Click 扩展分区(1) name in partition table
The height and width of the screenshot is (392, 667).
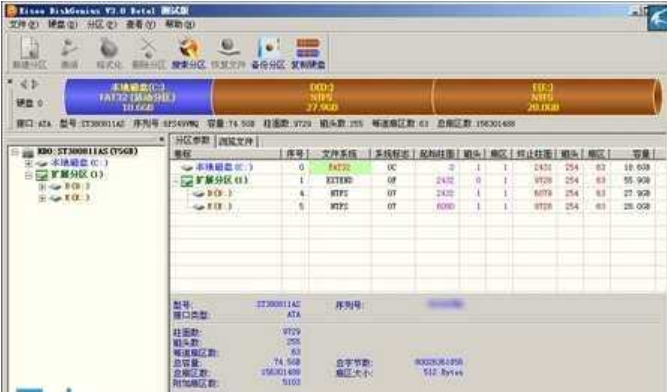221,181
